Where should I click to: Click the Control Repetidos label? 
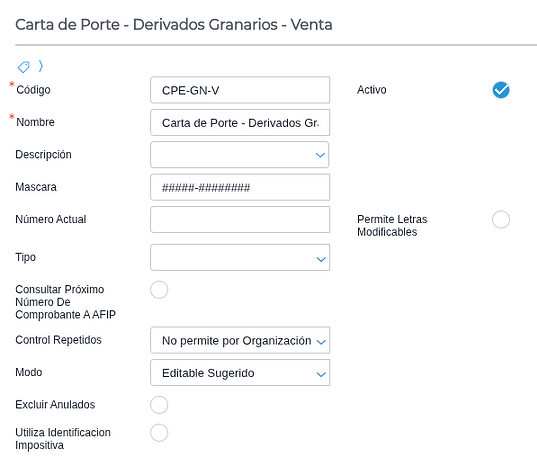[59, 340]
